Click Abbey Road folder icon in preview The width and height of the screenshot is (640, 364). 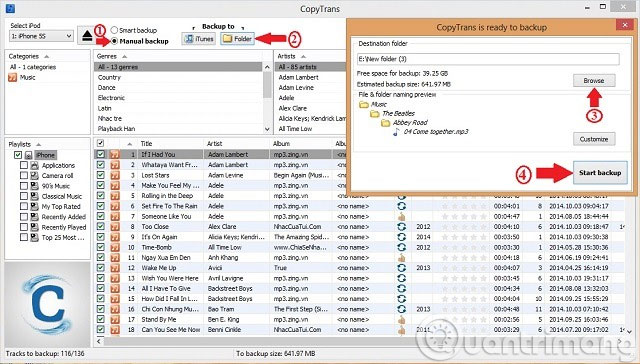(x=386, y=123)
